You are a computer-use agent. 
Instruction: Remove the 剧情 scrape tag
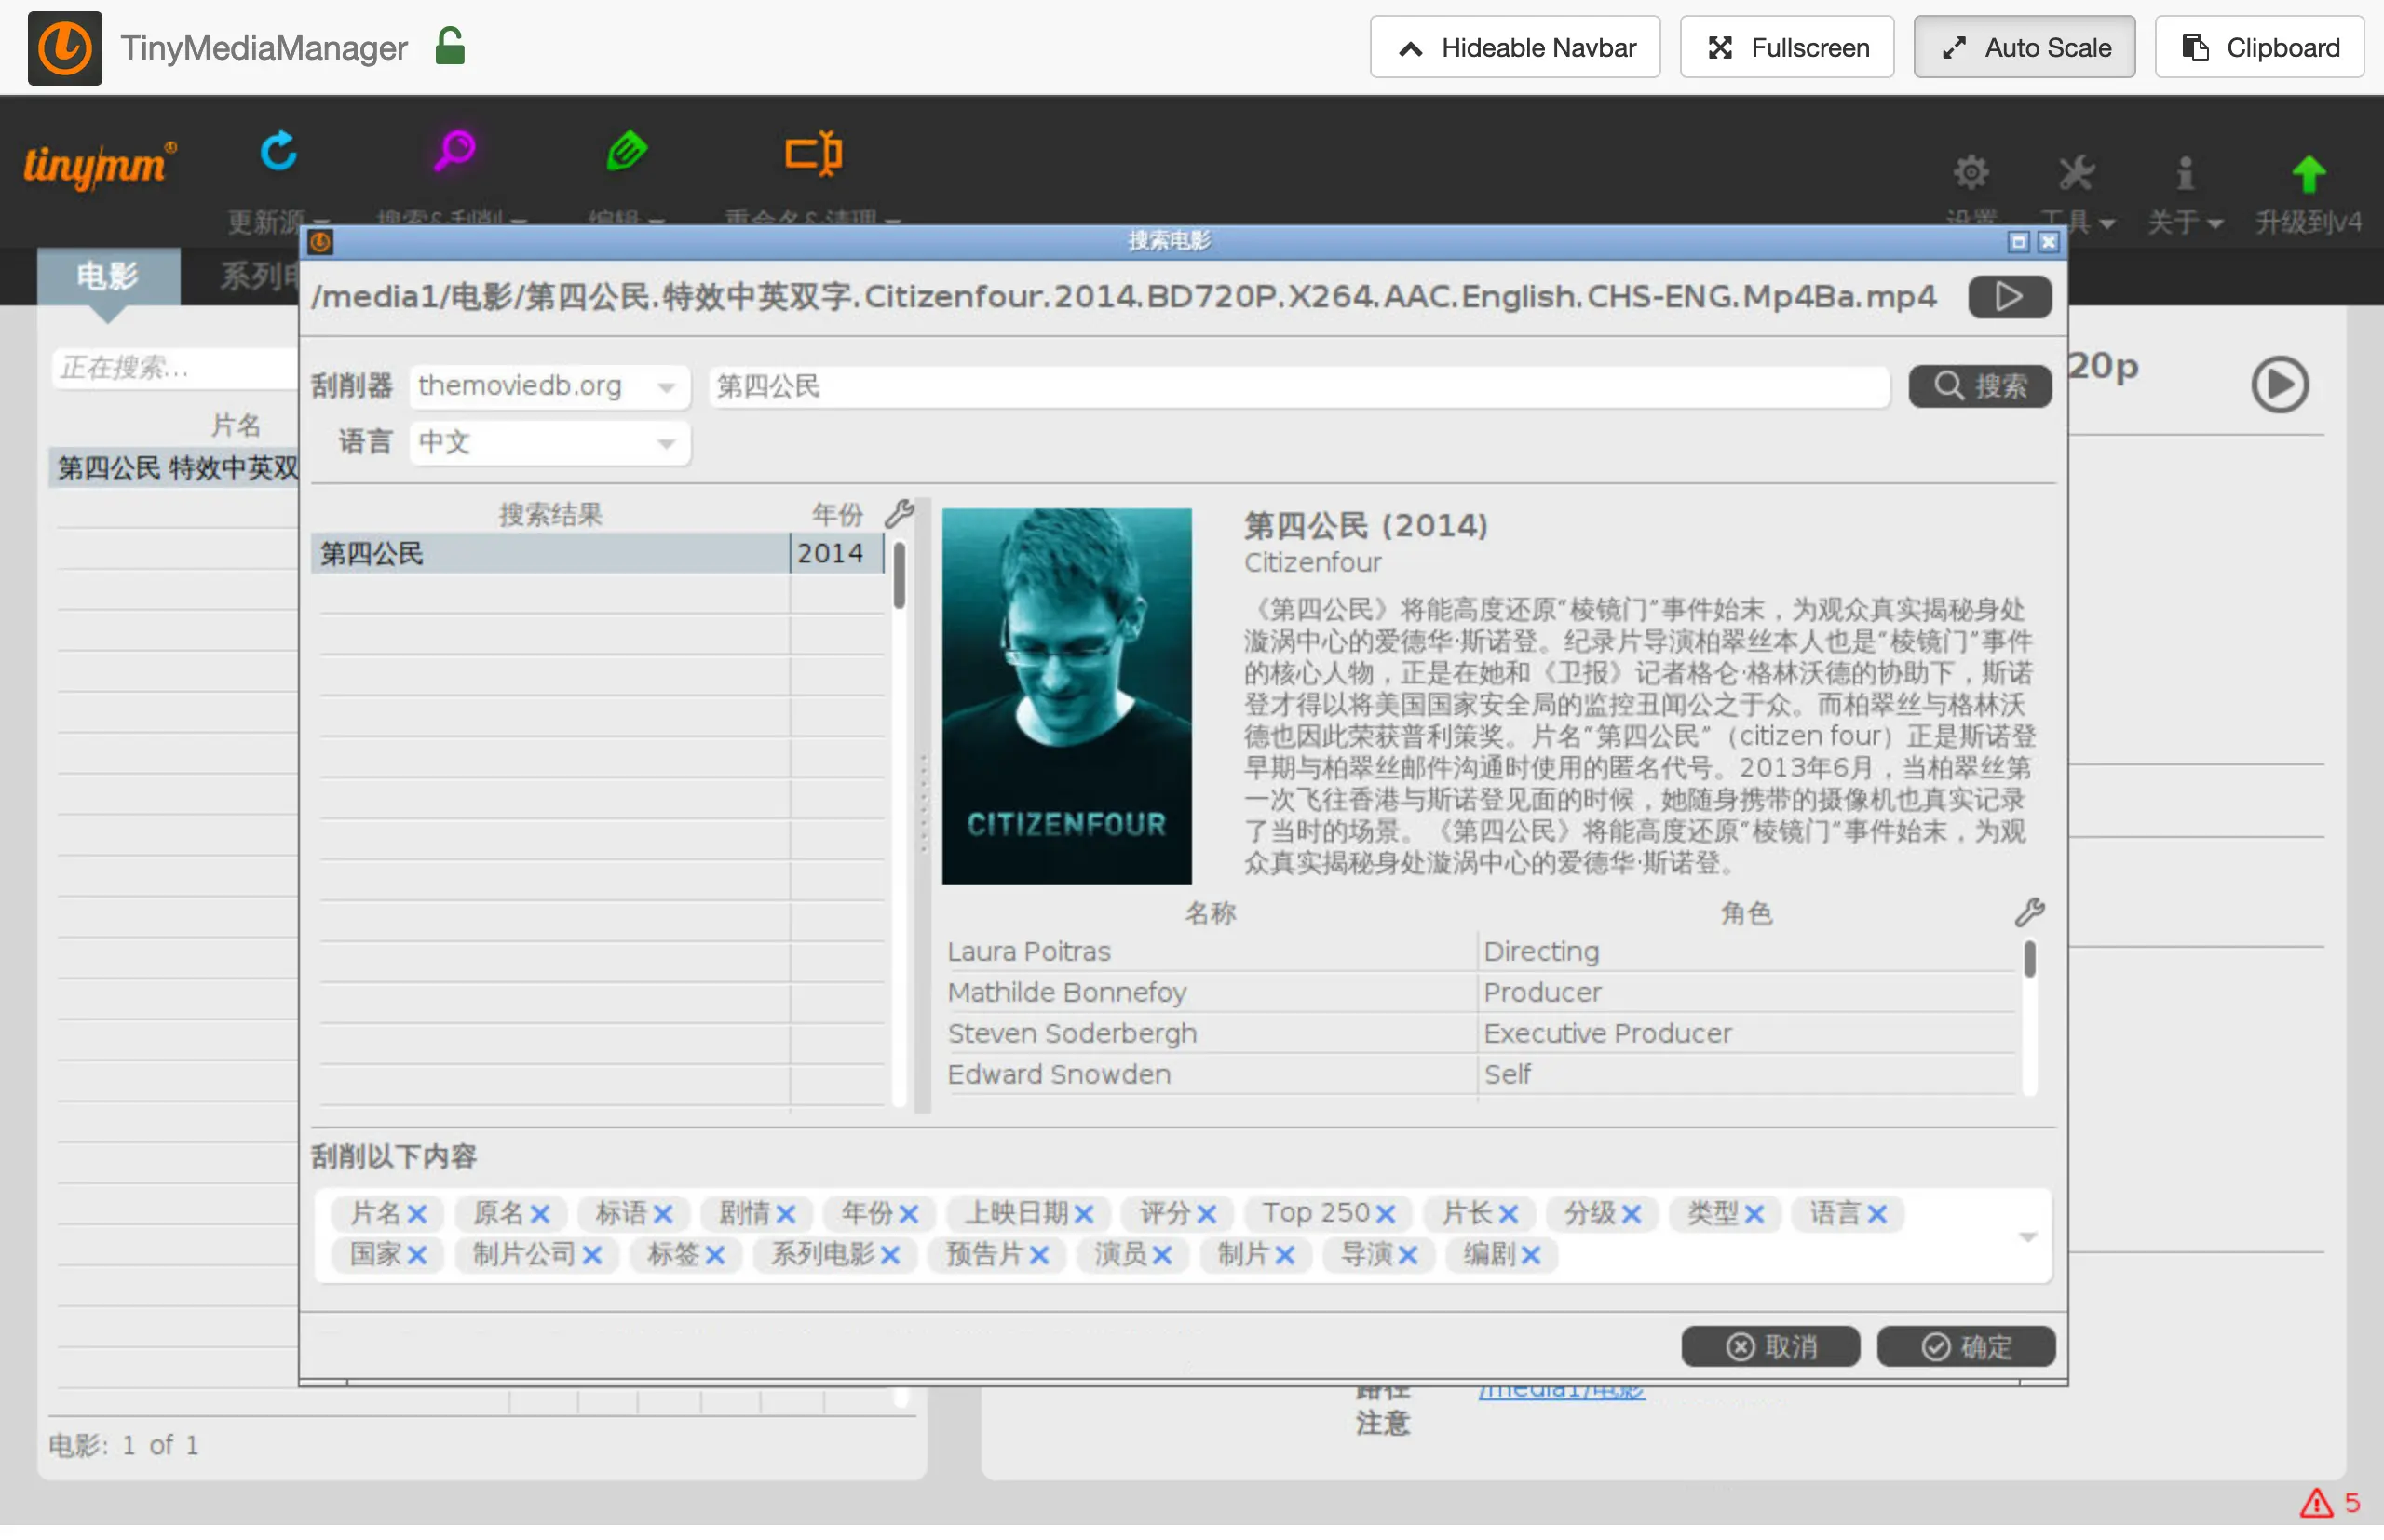[785, 1214]
